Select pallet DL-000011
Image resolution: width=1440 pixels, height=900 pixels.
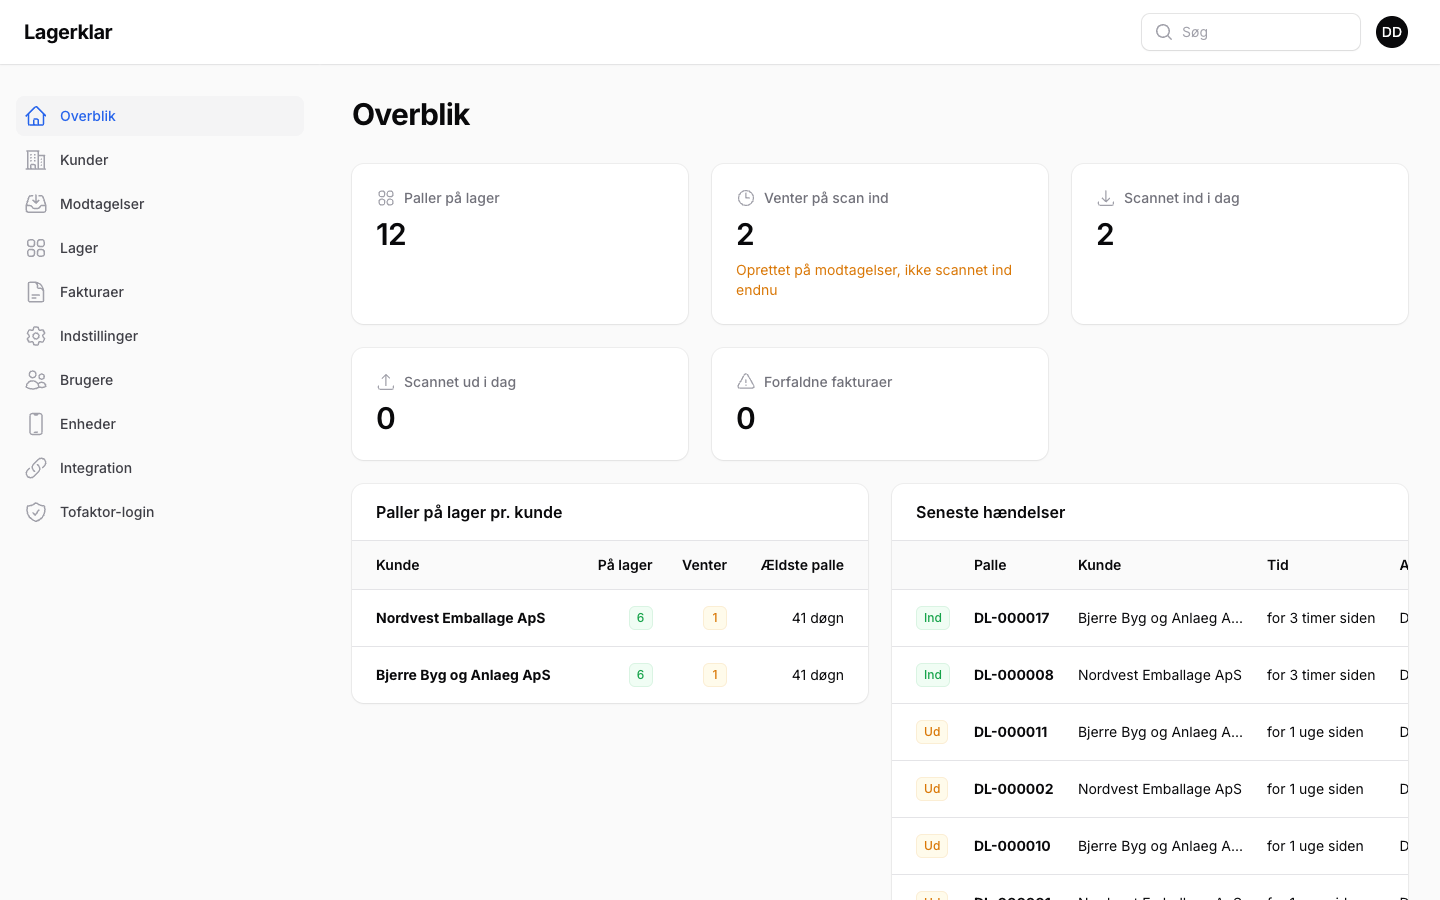tap(1011, 732)
